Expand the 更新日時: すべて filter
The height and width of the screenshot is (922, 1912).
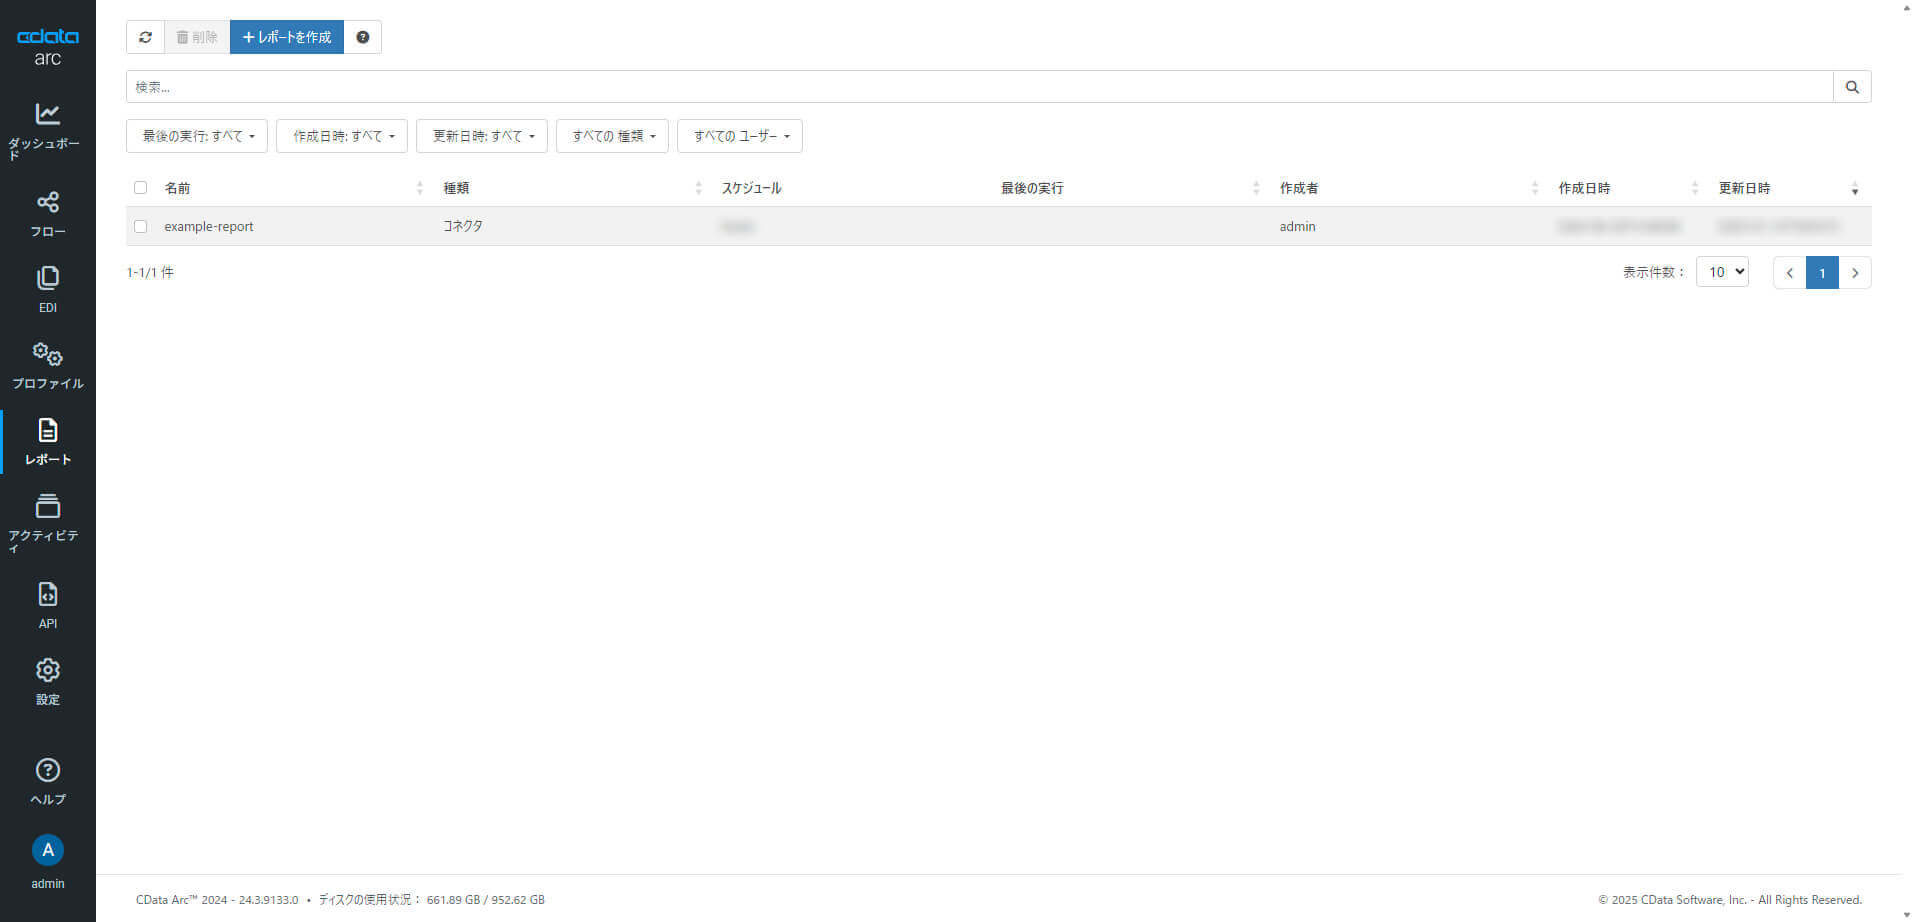[482, 136]
